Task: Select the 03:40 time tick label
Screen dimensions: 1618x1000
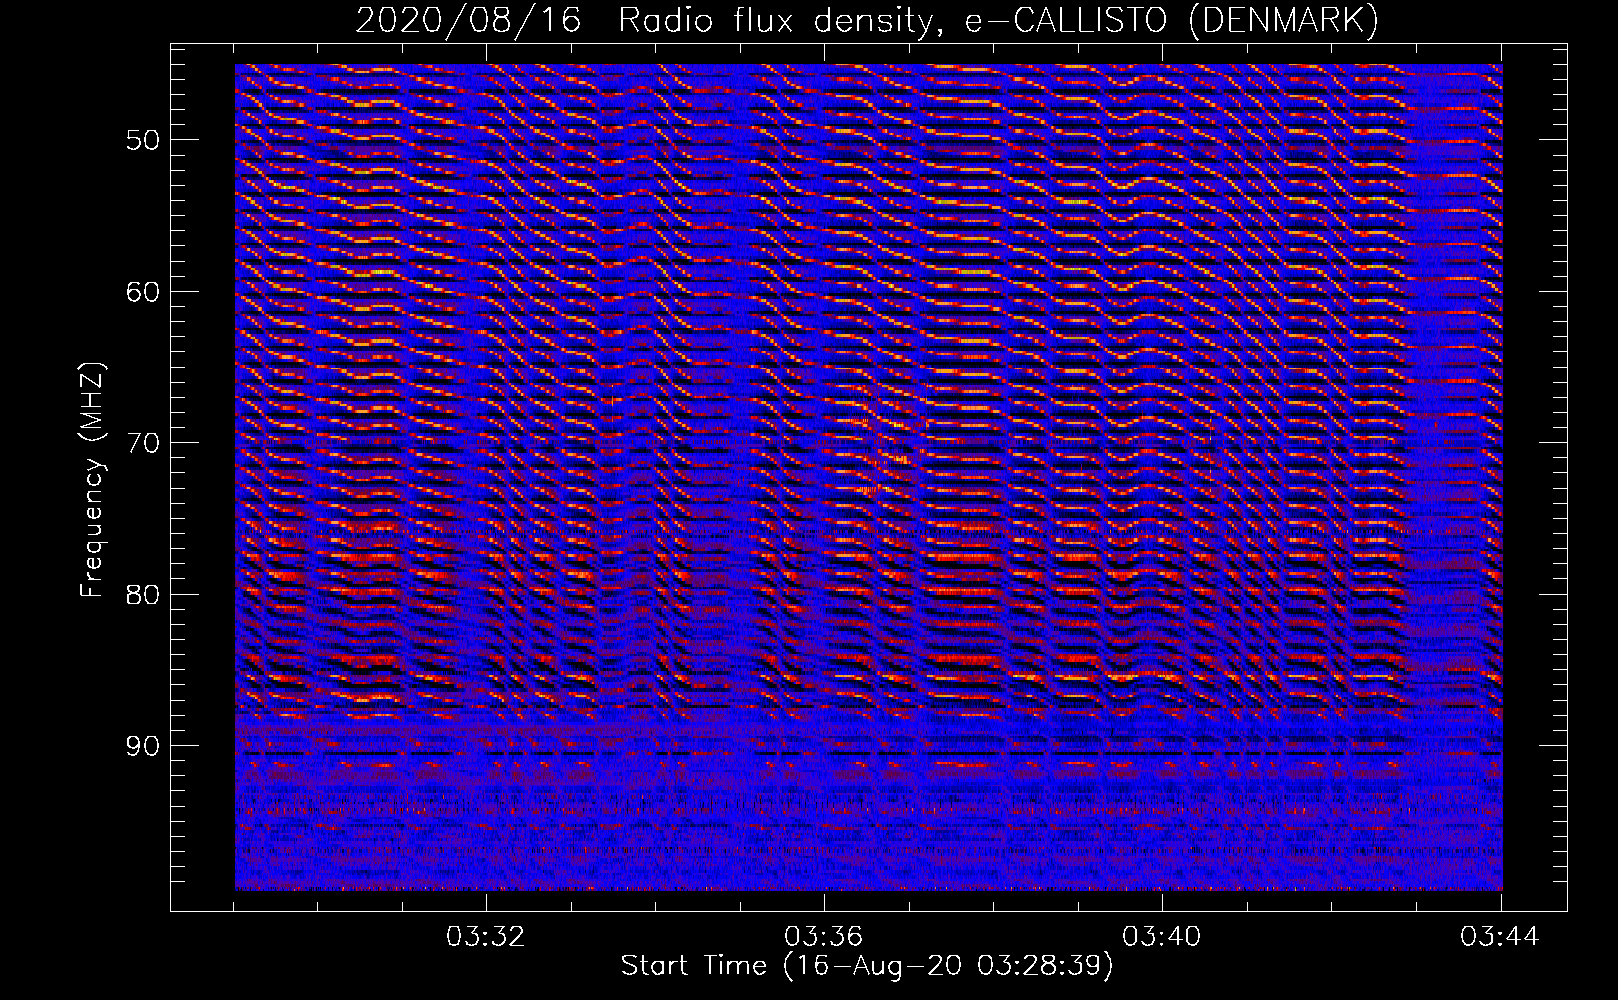Action: pyautogui.click(x=1162, y=937)
